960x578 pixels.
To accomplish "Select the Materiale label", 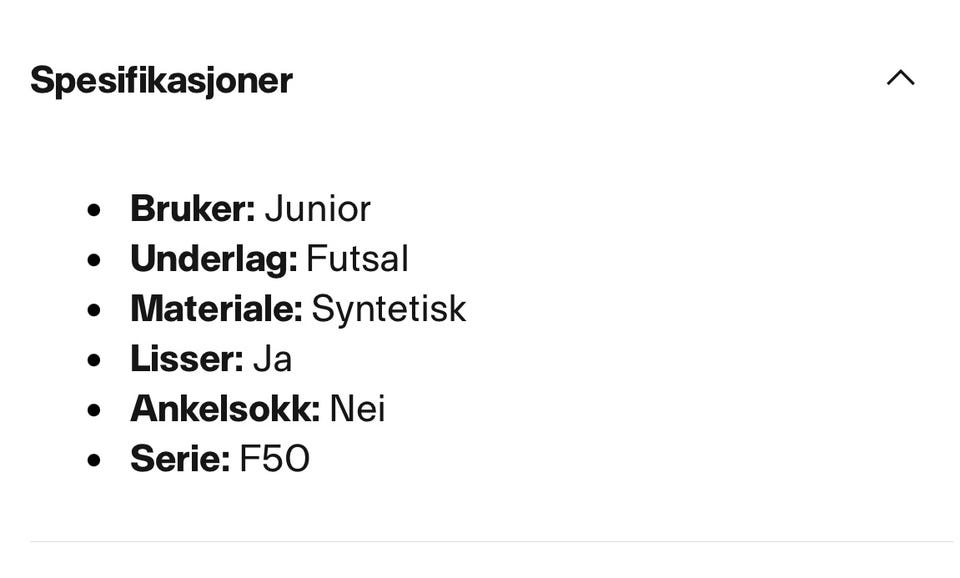I will pos(217,309).
